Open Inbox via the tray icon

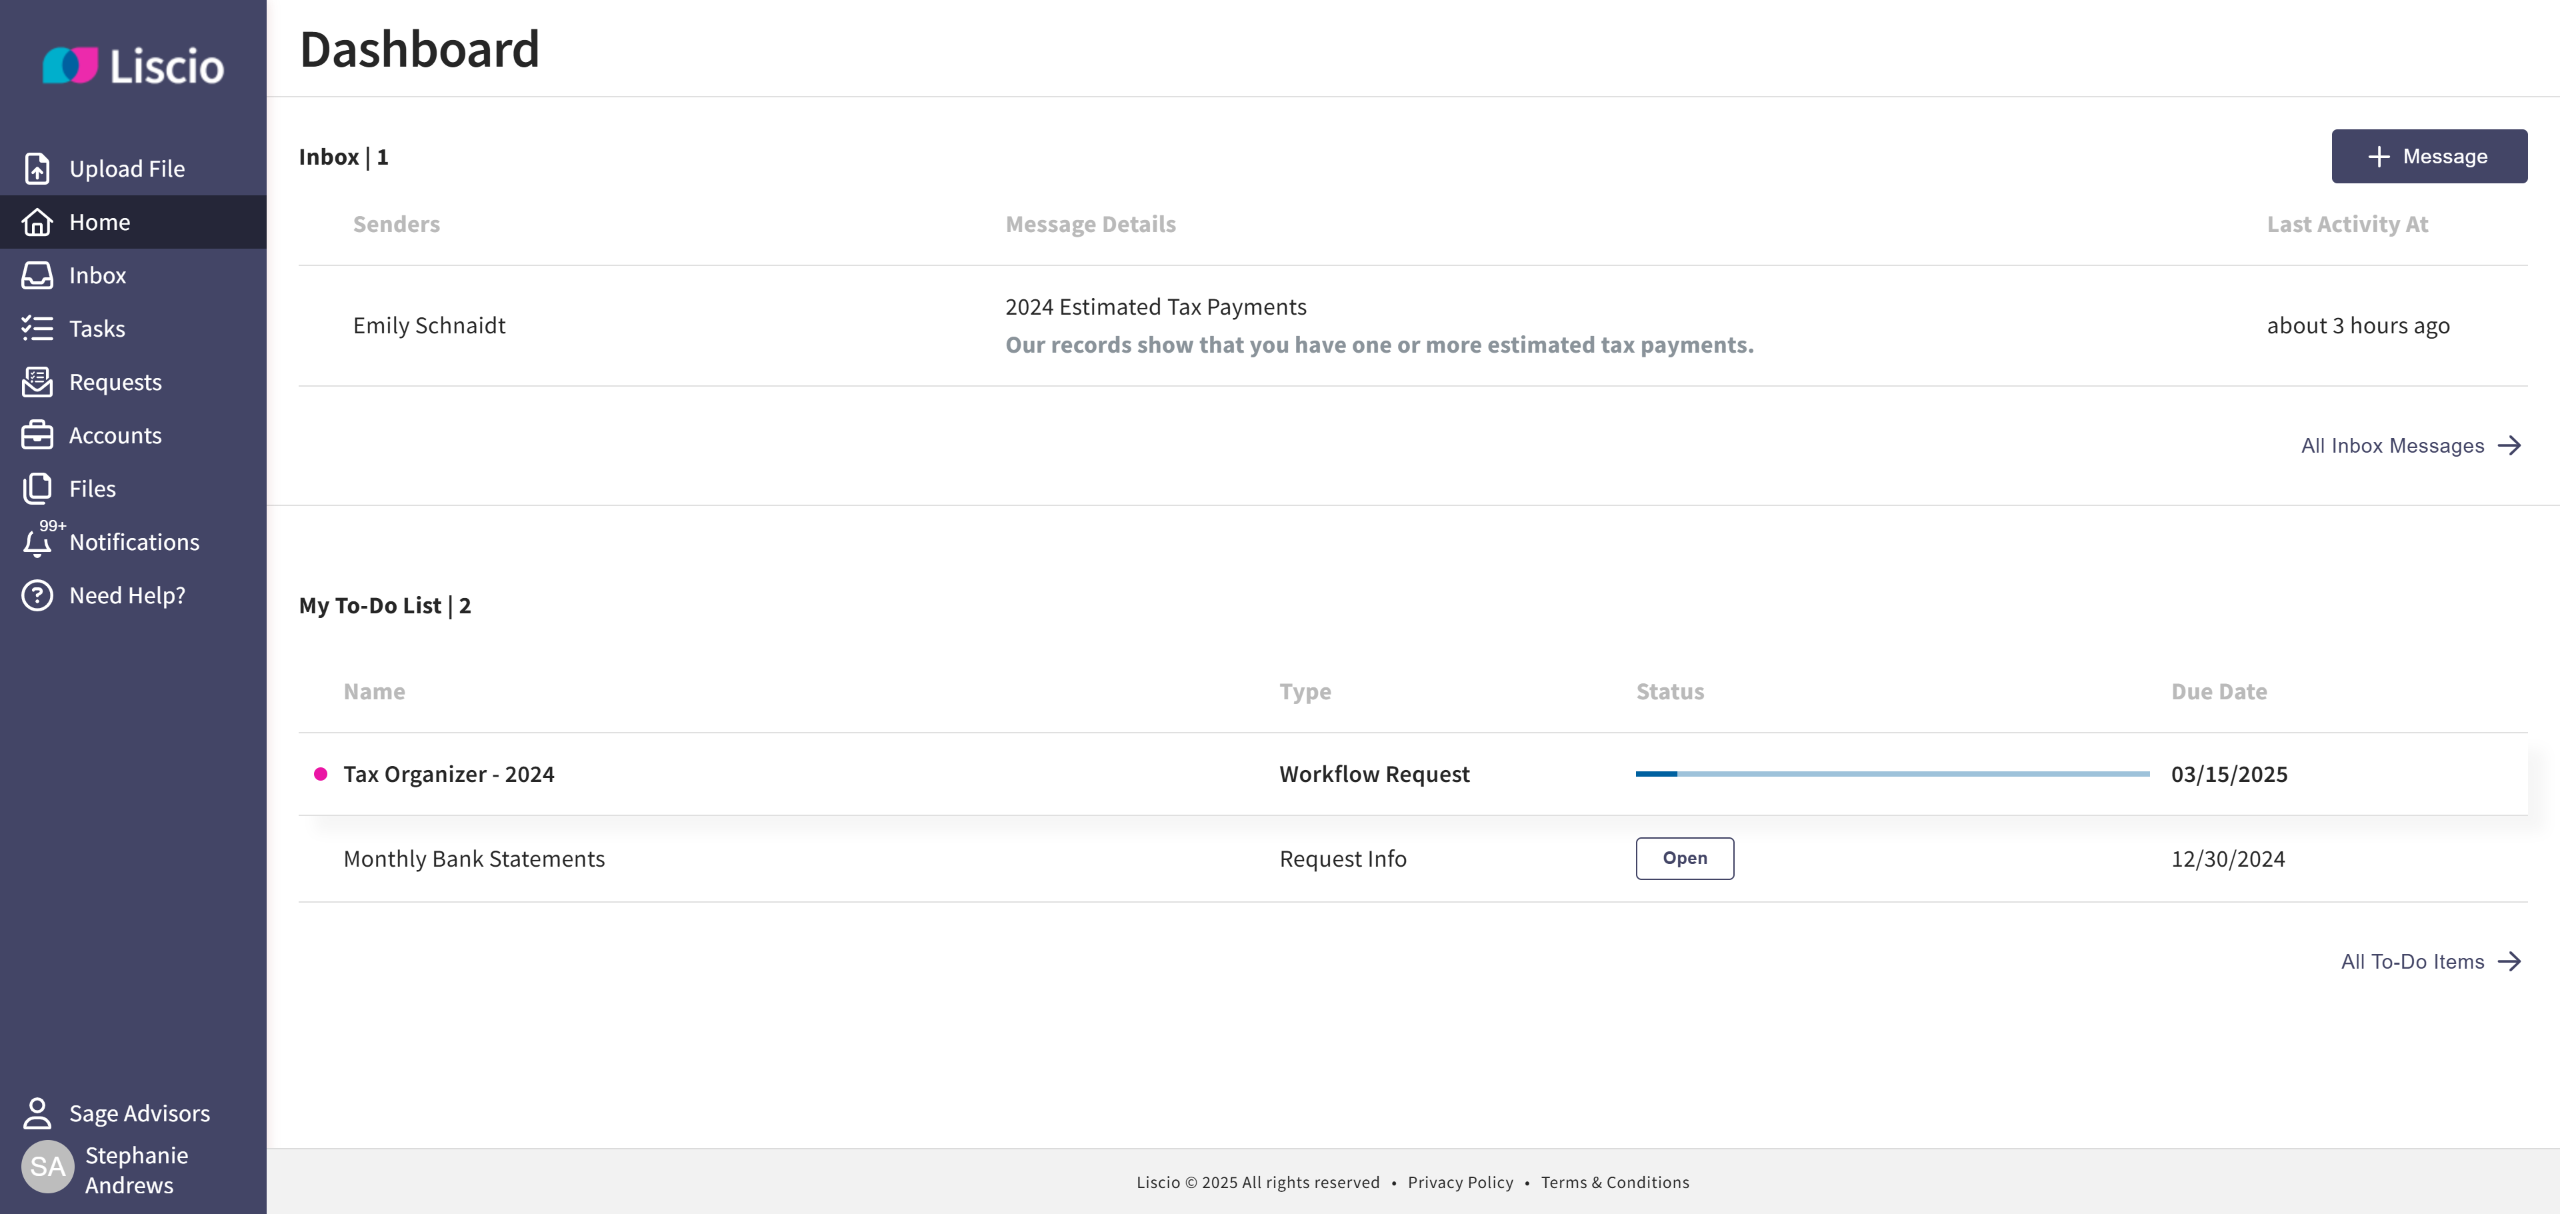coord(37,275)
